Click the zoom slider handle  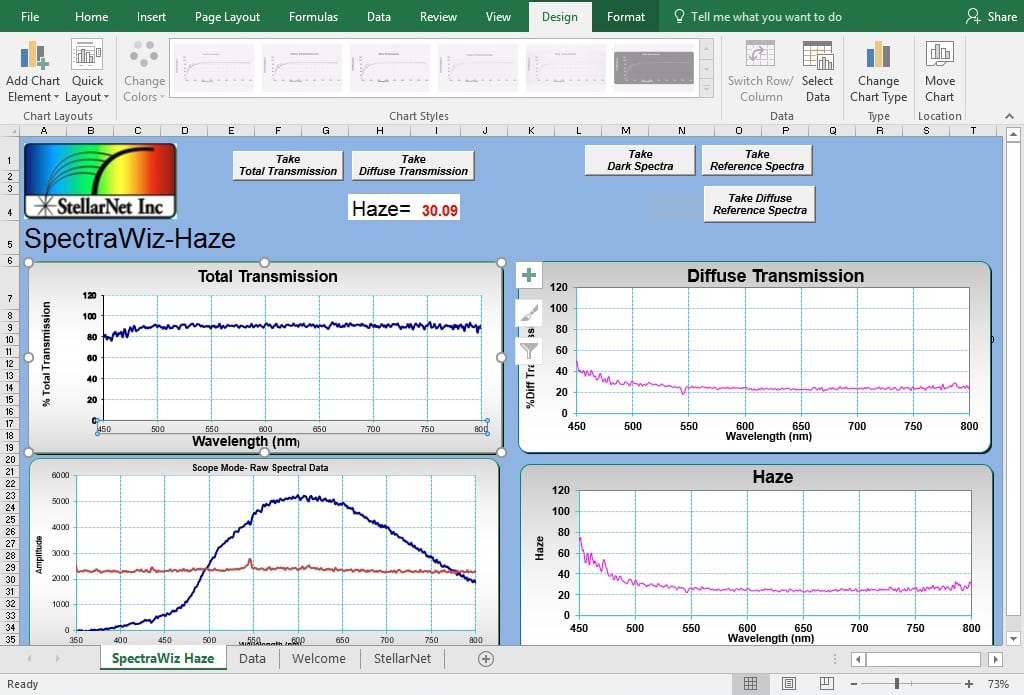tap(897, 683)
